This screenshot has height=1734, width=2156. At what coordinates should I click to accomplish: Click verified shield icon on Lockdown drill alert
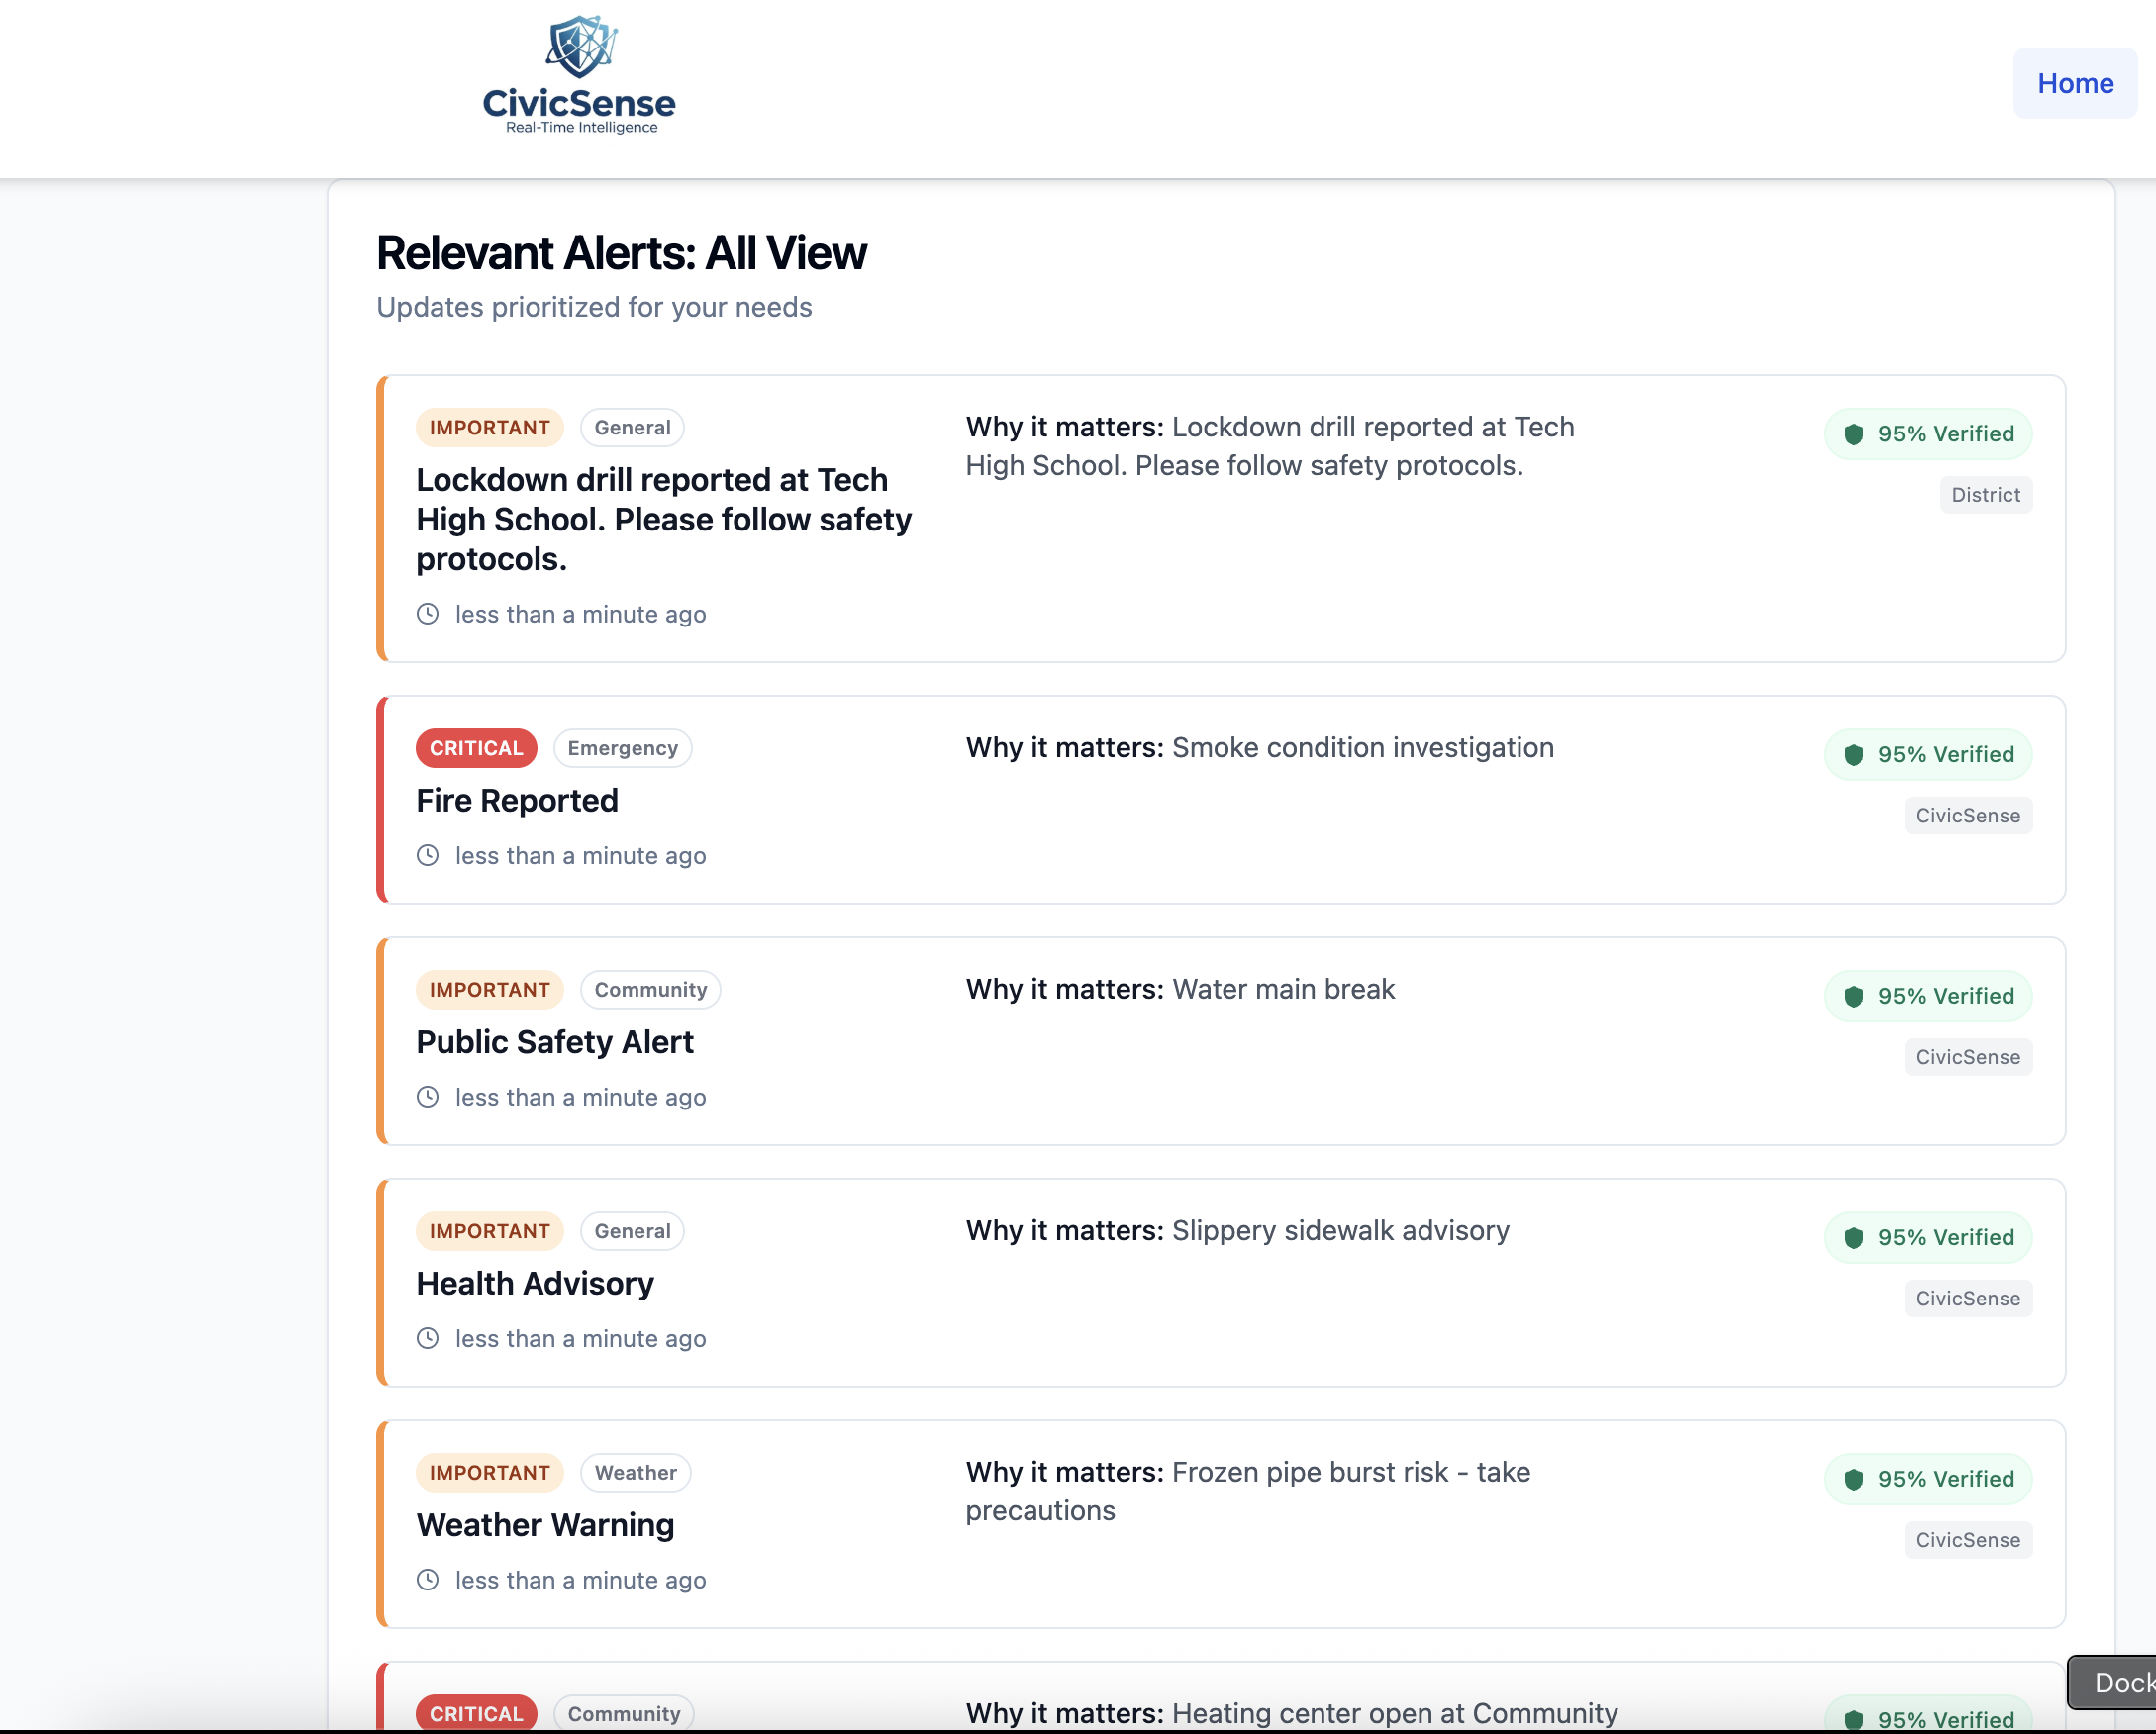pos(1853,434)
